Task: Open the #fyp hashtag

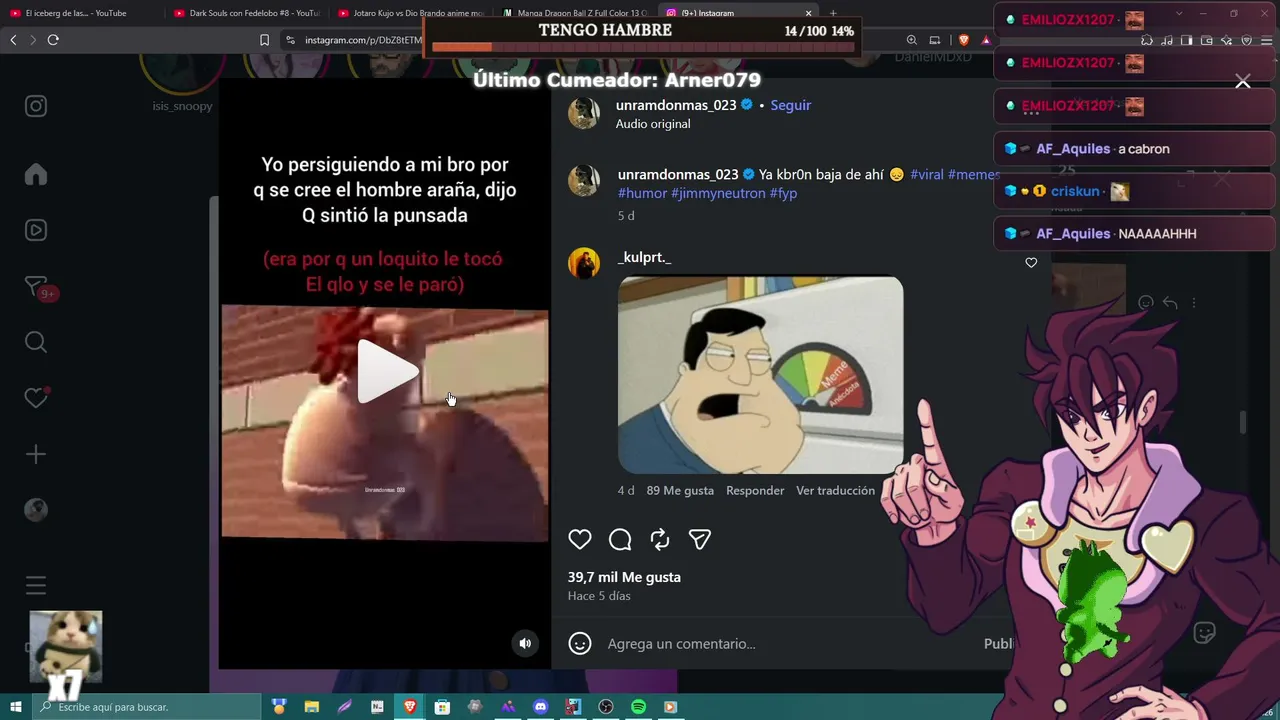Action: click(x=783, y=193)
